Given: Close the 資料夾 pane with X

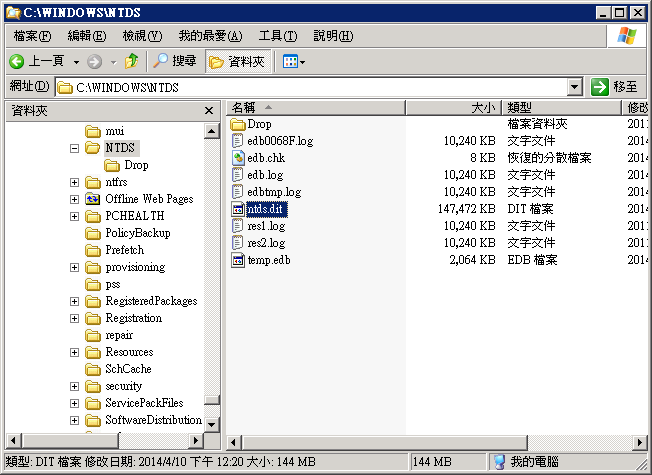Looking at the screenshot, I should coord(209,111).
